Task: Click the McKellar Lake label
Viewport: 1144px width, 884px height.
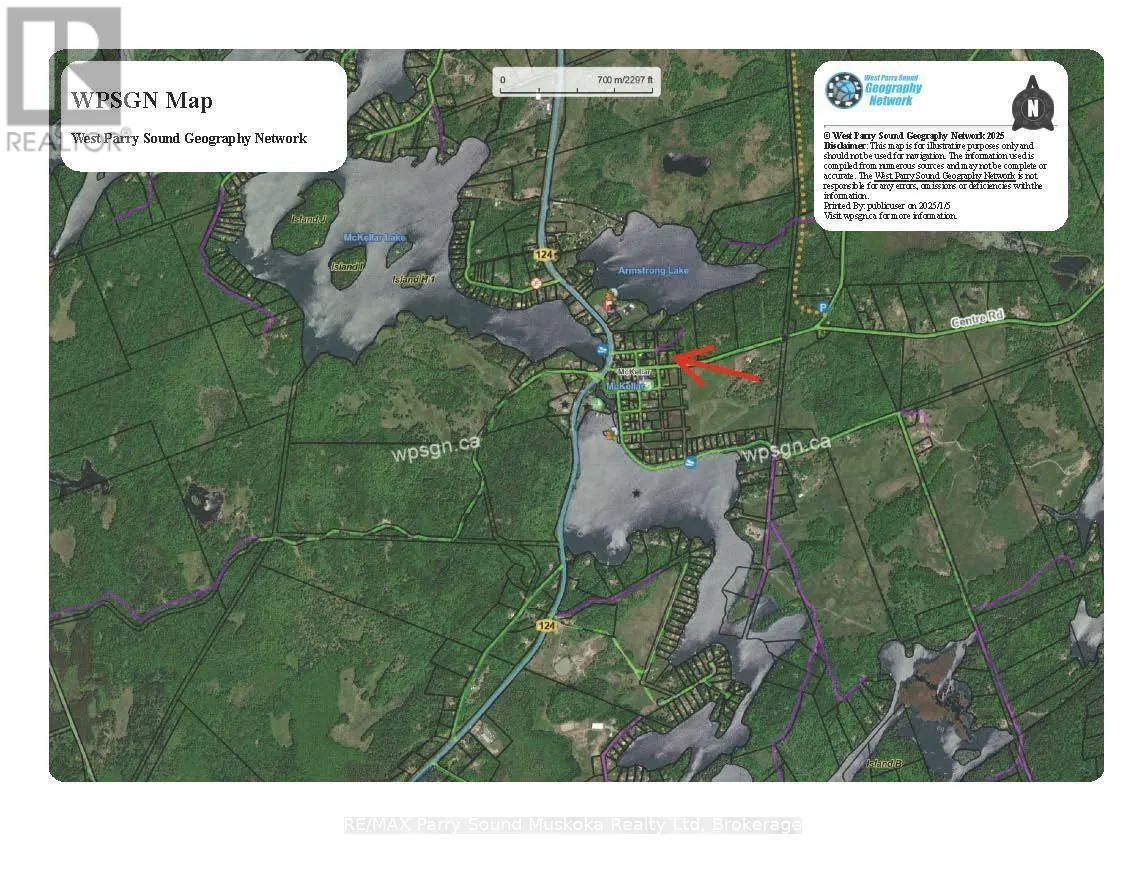Action: click(x=374, y=238)
